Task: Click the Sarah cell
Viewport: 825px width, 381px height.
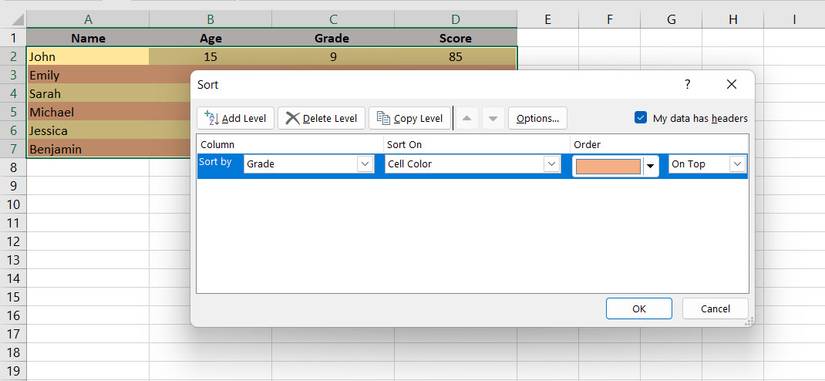Action: [88, 94]
